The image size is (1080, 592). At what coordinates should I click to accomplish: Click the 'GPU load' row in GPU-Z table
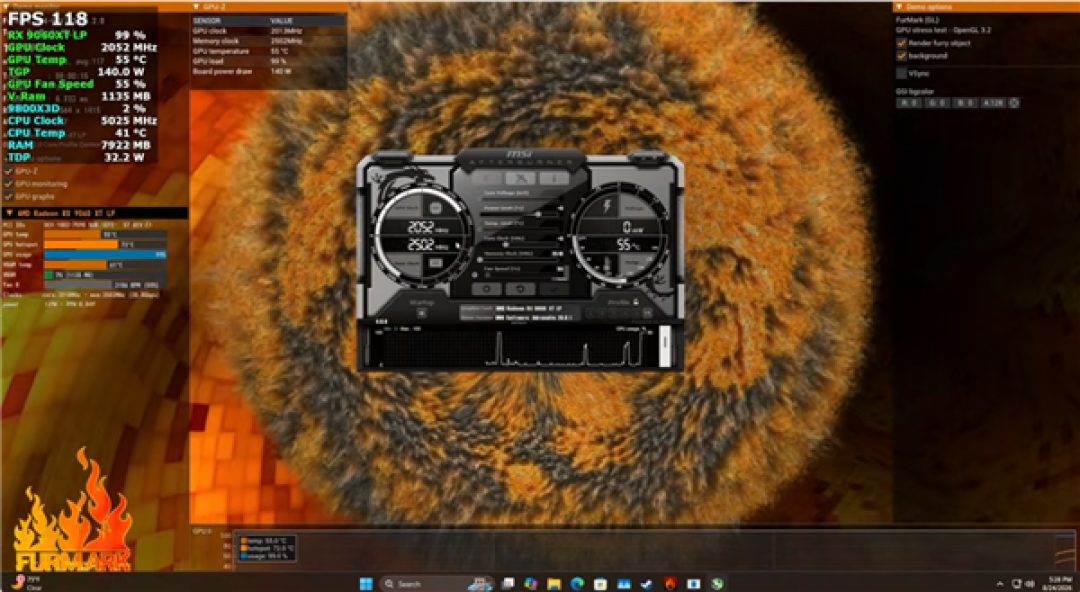coord(268,61)
